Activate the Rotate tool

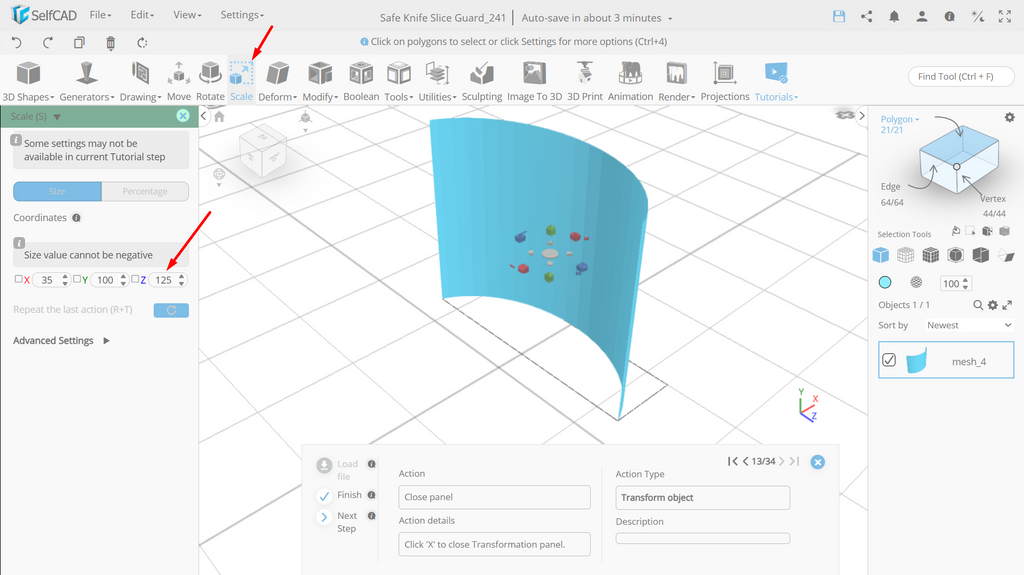[210, 80]
